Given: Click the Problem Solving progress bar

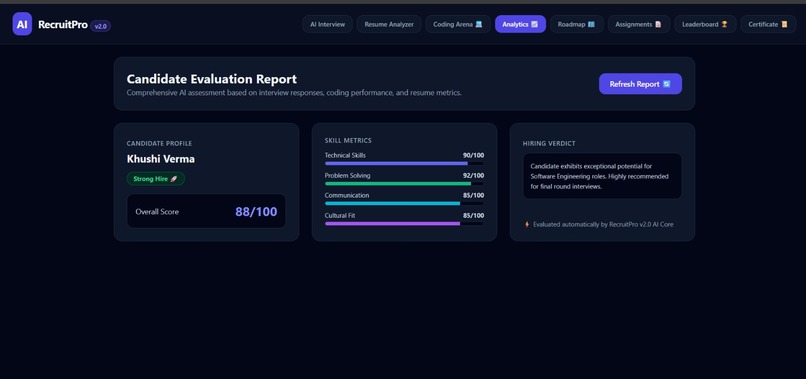Looking at the screenshot, I should (x=404, y=184).
